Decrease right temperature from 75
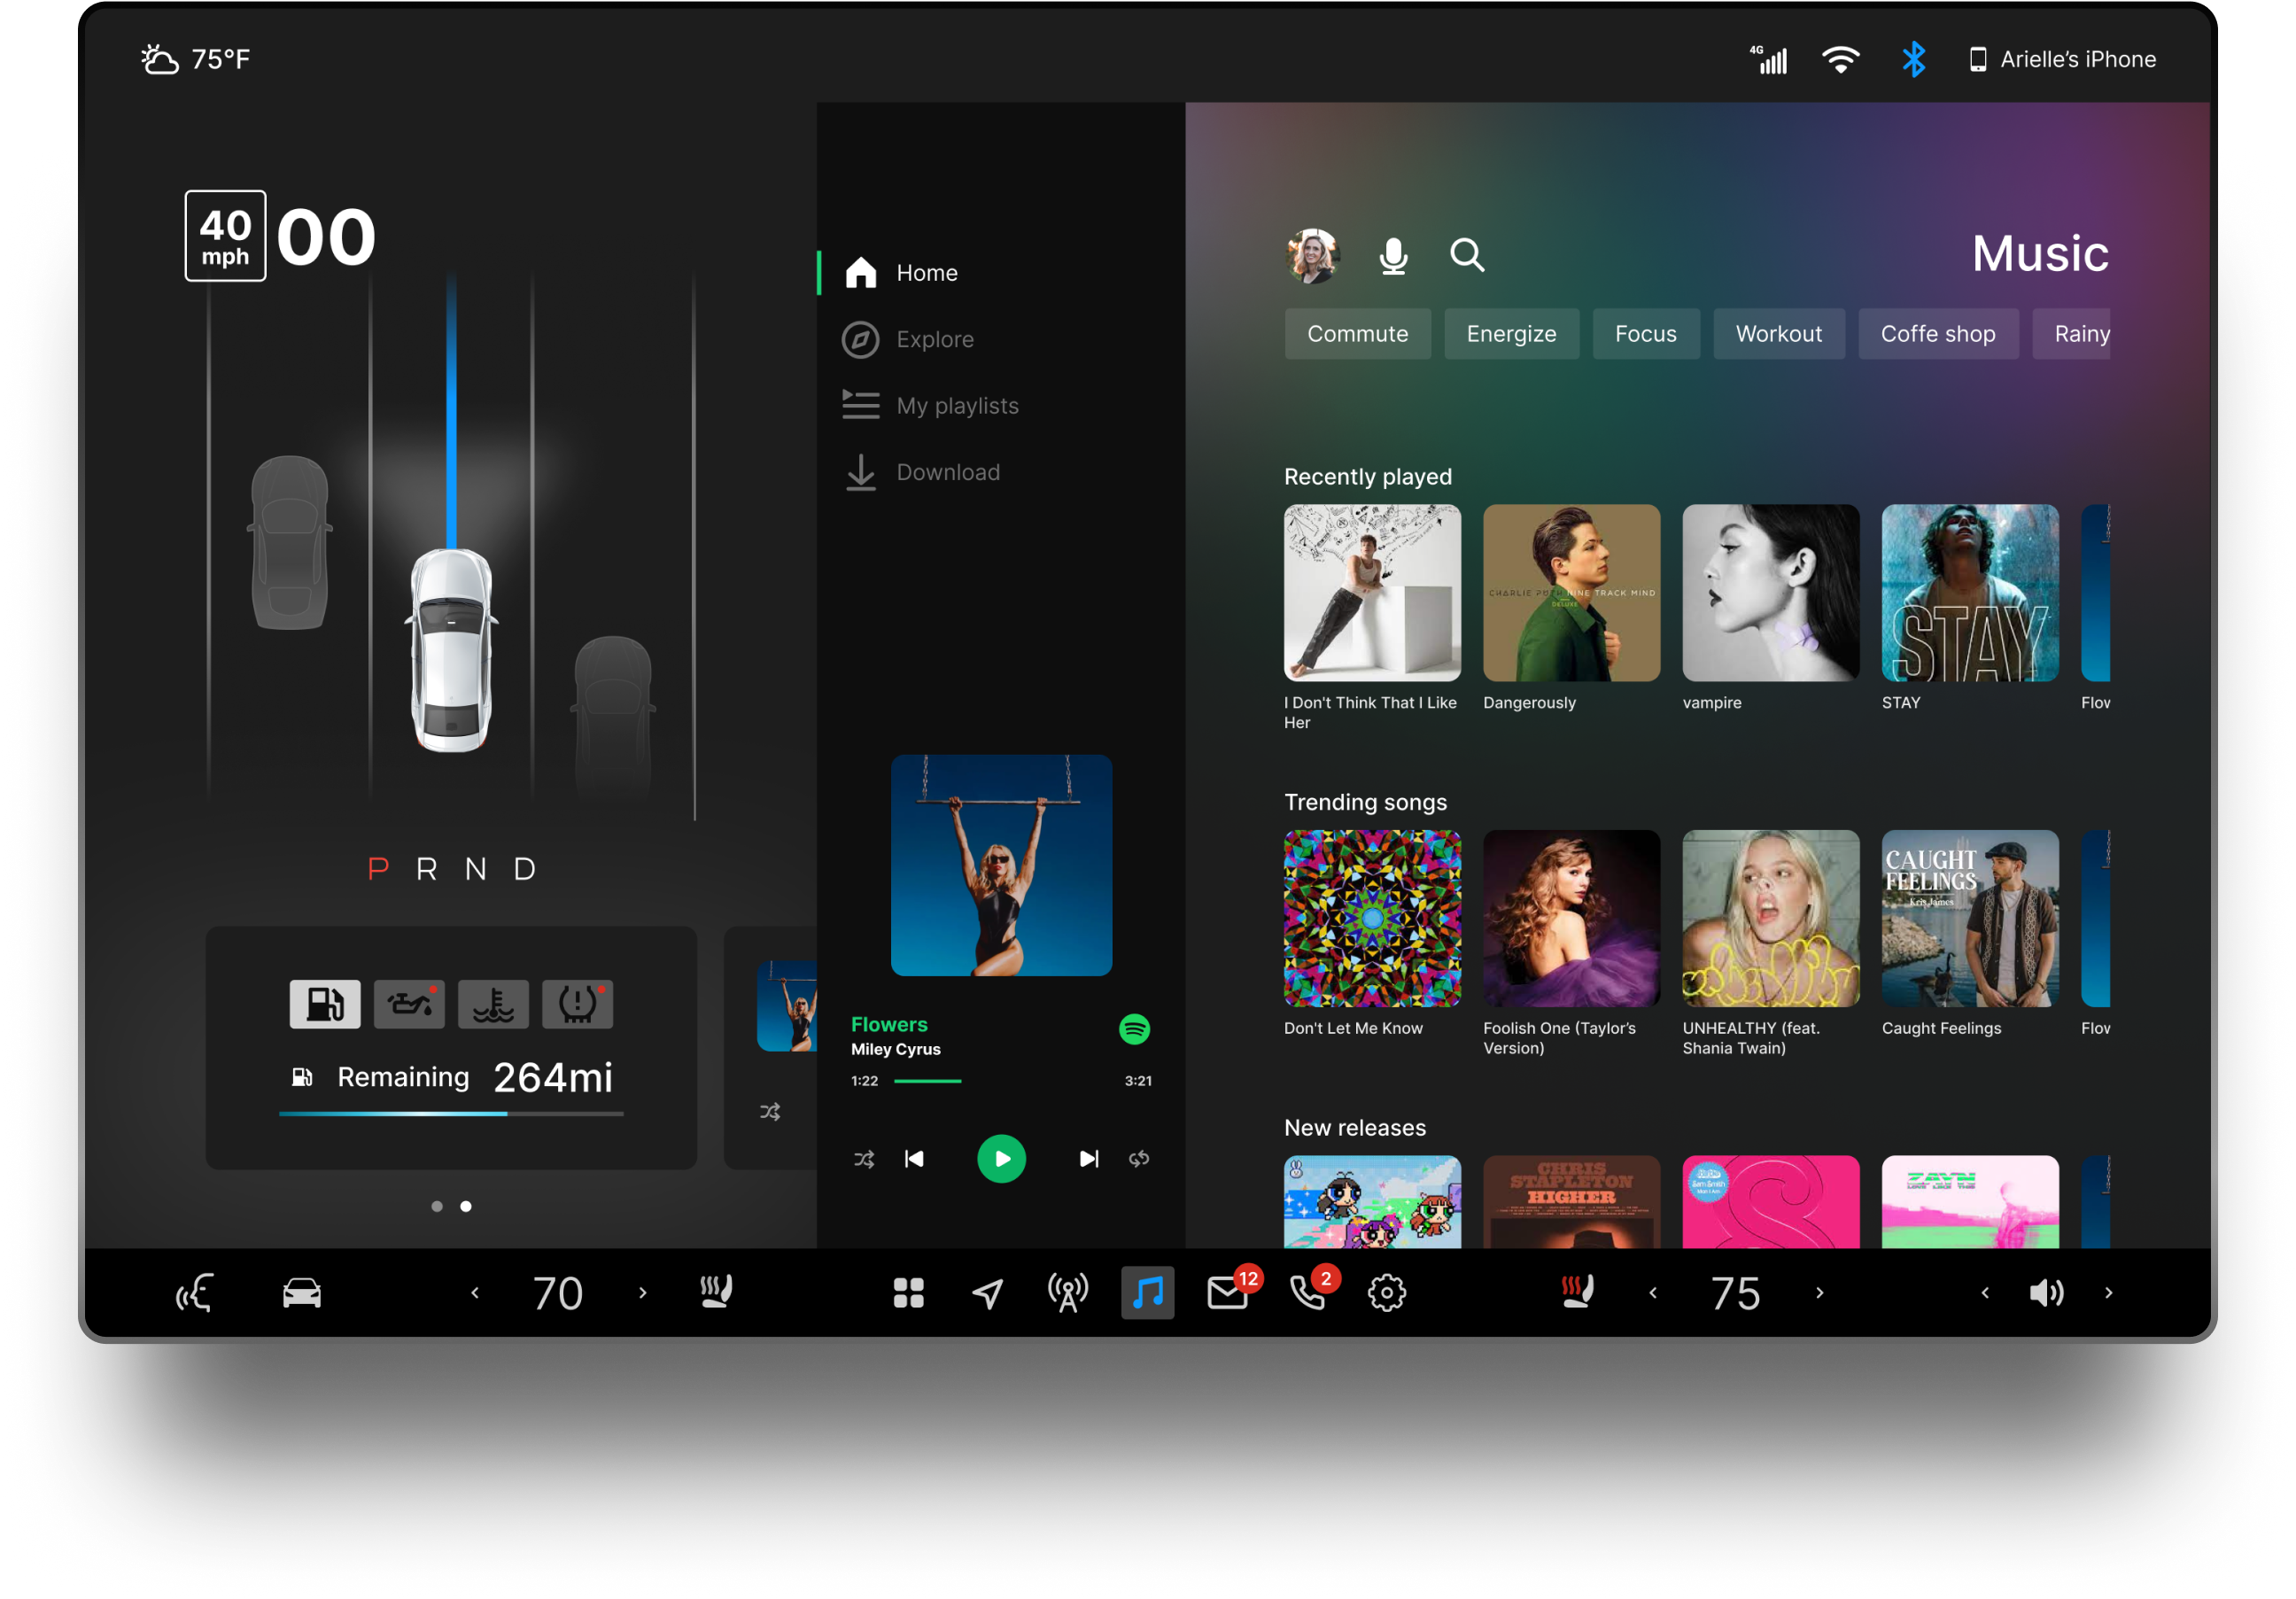Viewport: 2296px width, 1599px height. tap(1653, 1293)
